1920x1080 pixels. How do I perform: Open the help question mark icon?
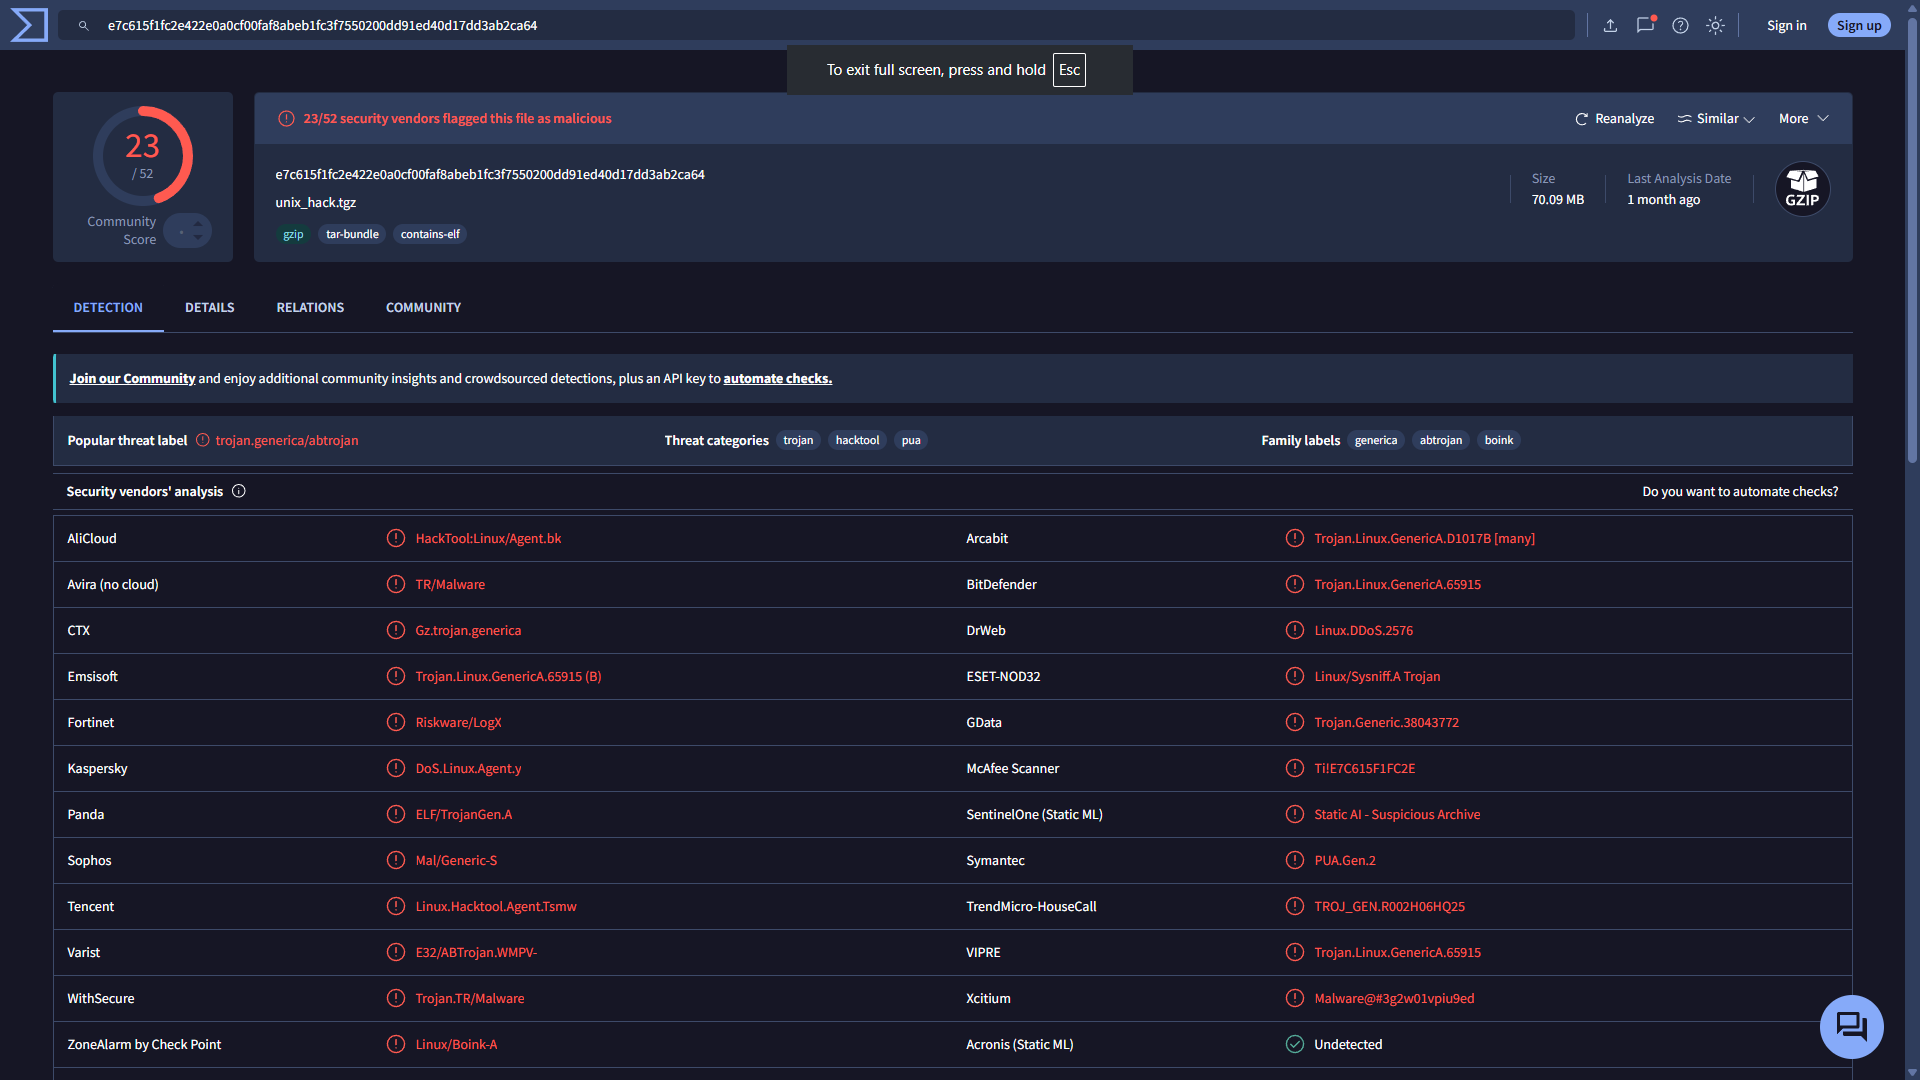click(1680, 26)
